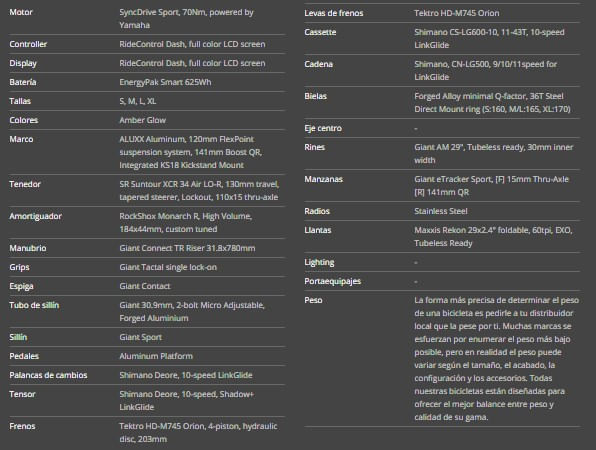Click the Manzanas hubs label

(323, 179)
